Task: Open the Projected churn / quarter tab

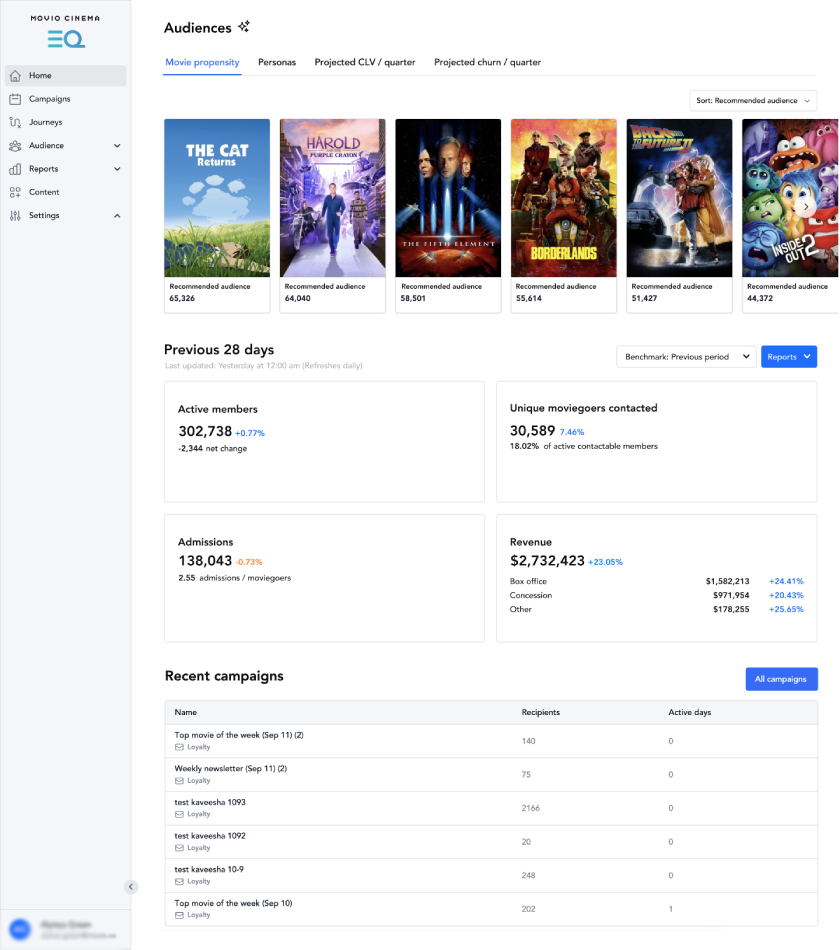Action: pyautogui.click(x=487, y=62)
